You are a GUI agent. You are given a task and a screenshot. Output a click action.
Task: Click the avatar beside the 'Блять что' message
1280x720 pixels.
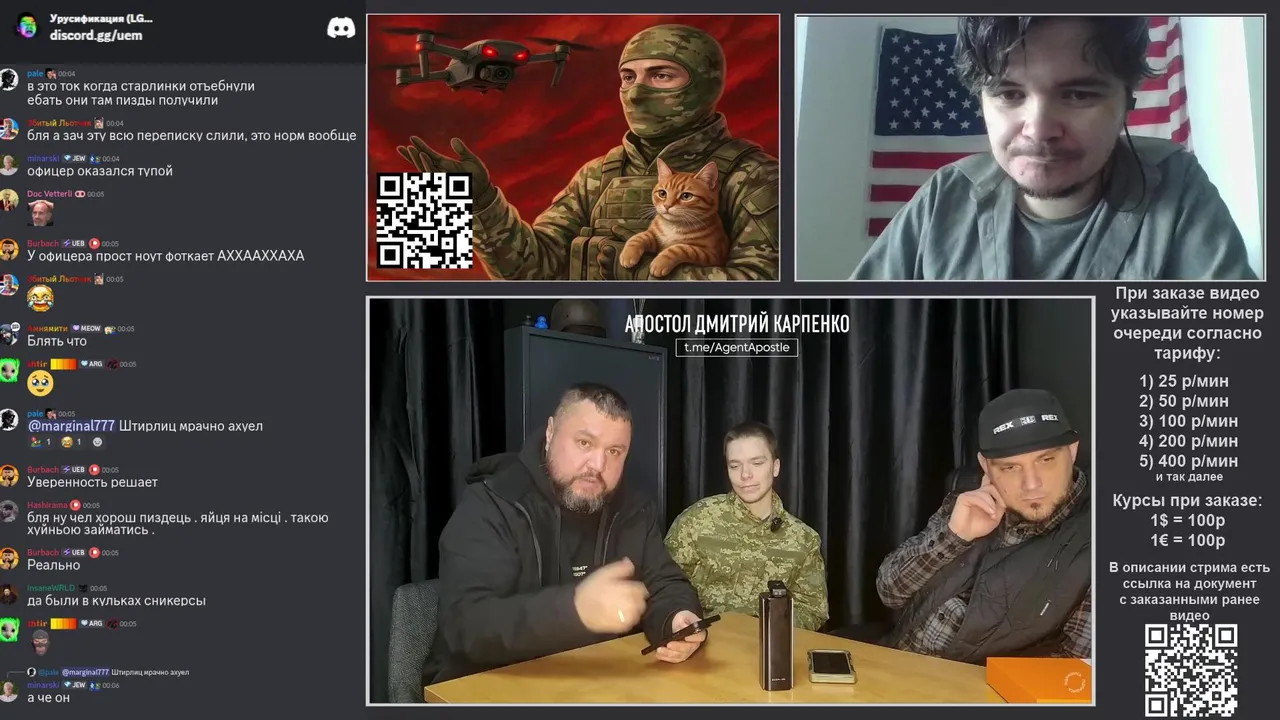[9, 335]
